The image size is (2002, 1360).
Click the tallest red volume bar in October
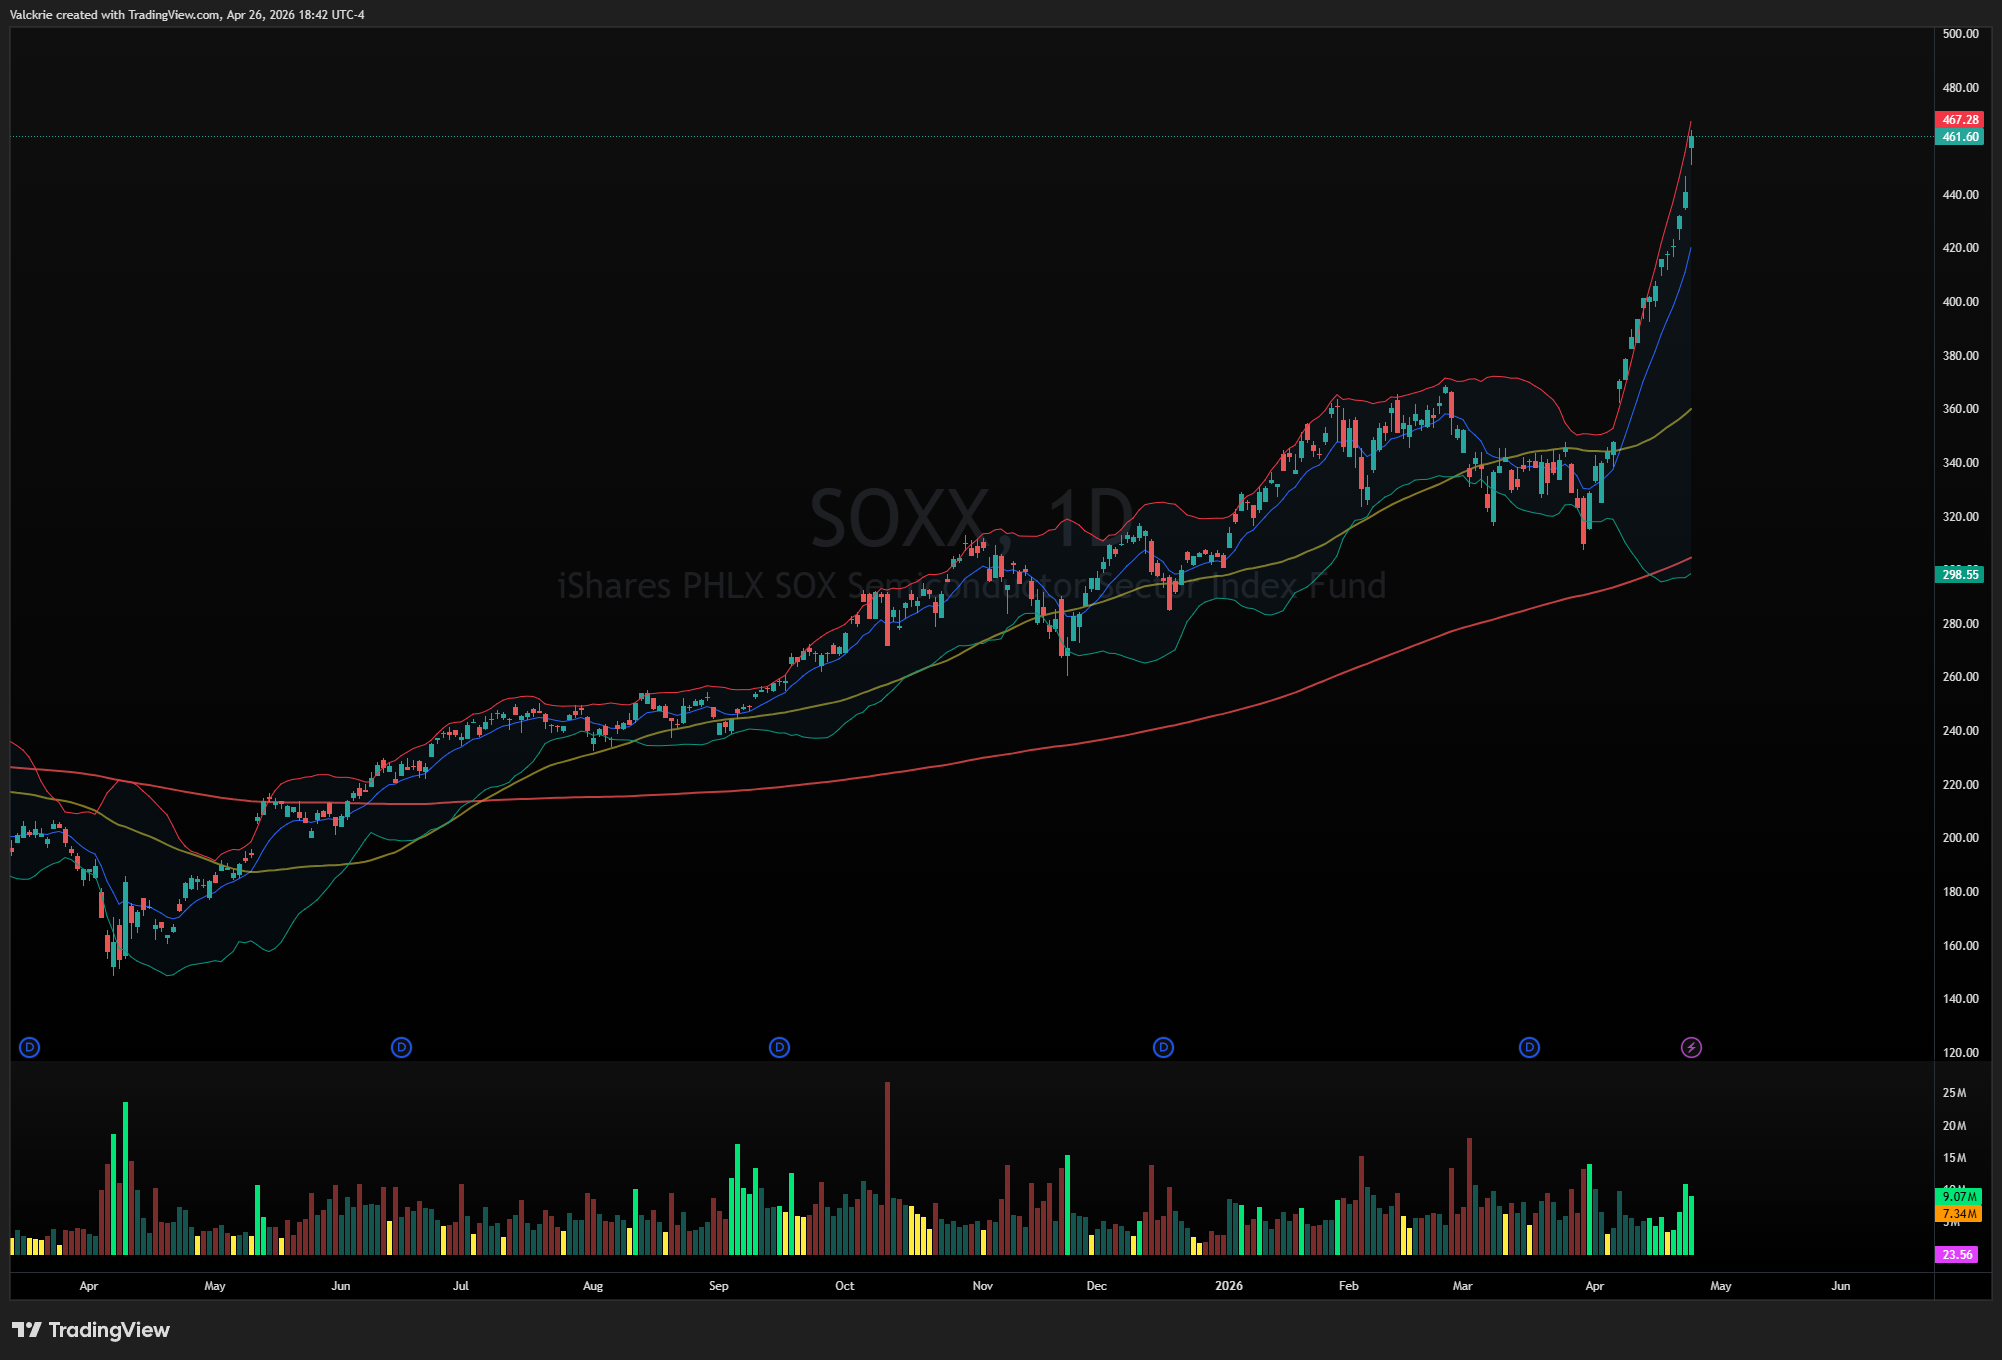point(887,1166)
